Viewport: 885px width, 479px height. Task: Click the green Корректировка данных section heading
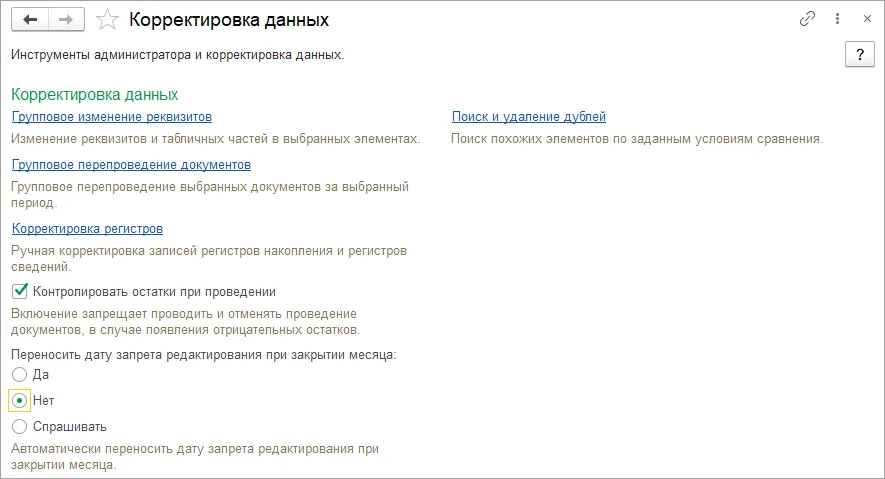(x=95, y=94)
